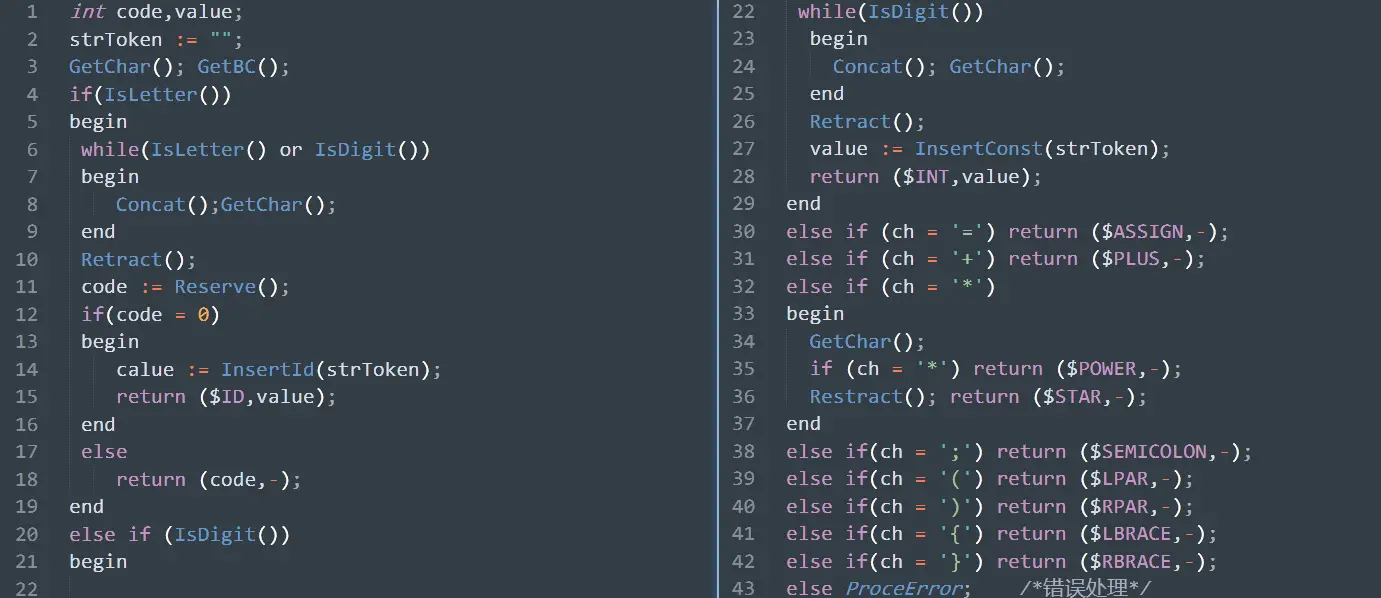
Task: Click 'else if (IsDigit())' on line 20
Action: [180, 535]
